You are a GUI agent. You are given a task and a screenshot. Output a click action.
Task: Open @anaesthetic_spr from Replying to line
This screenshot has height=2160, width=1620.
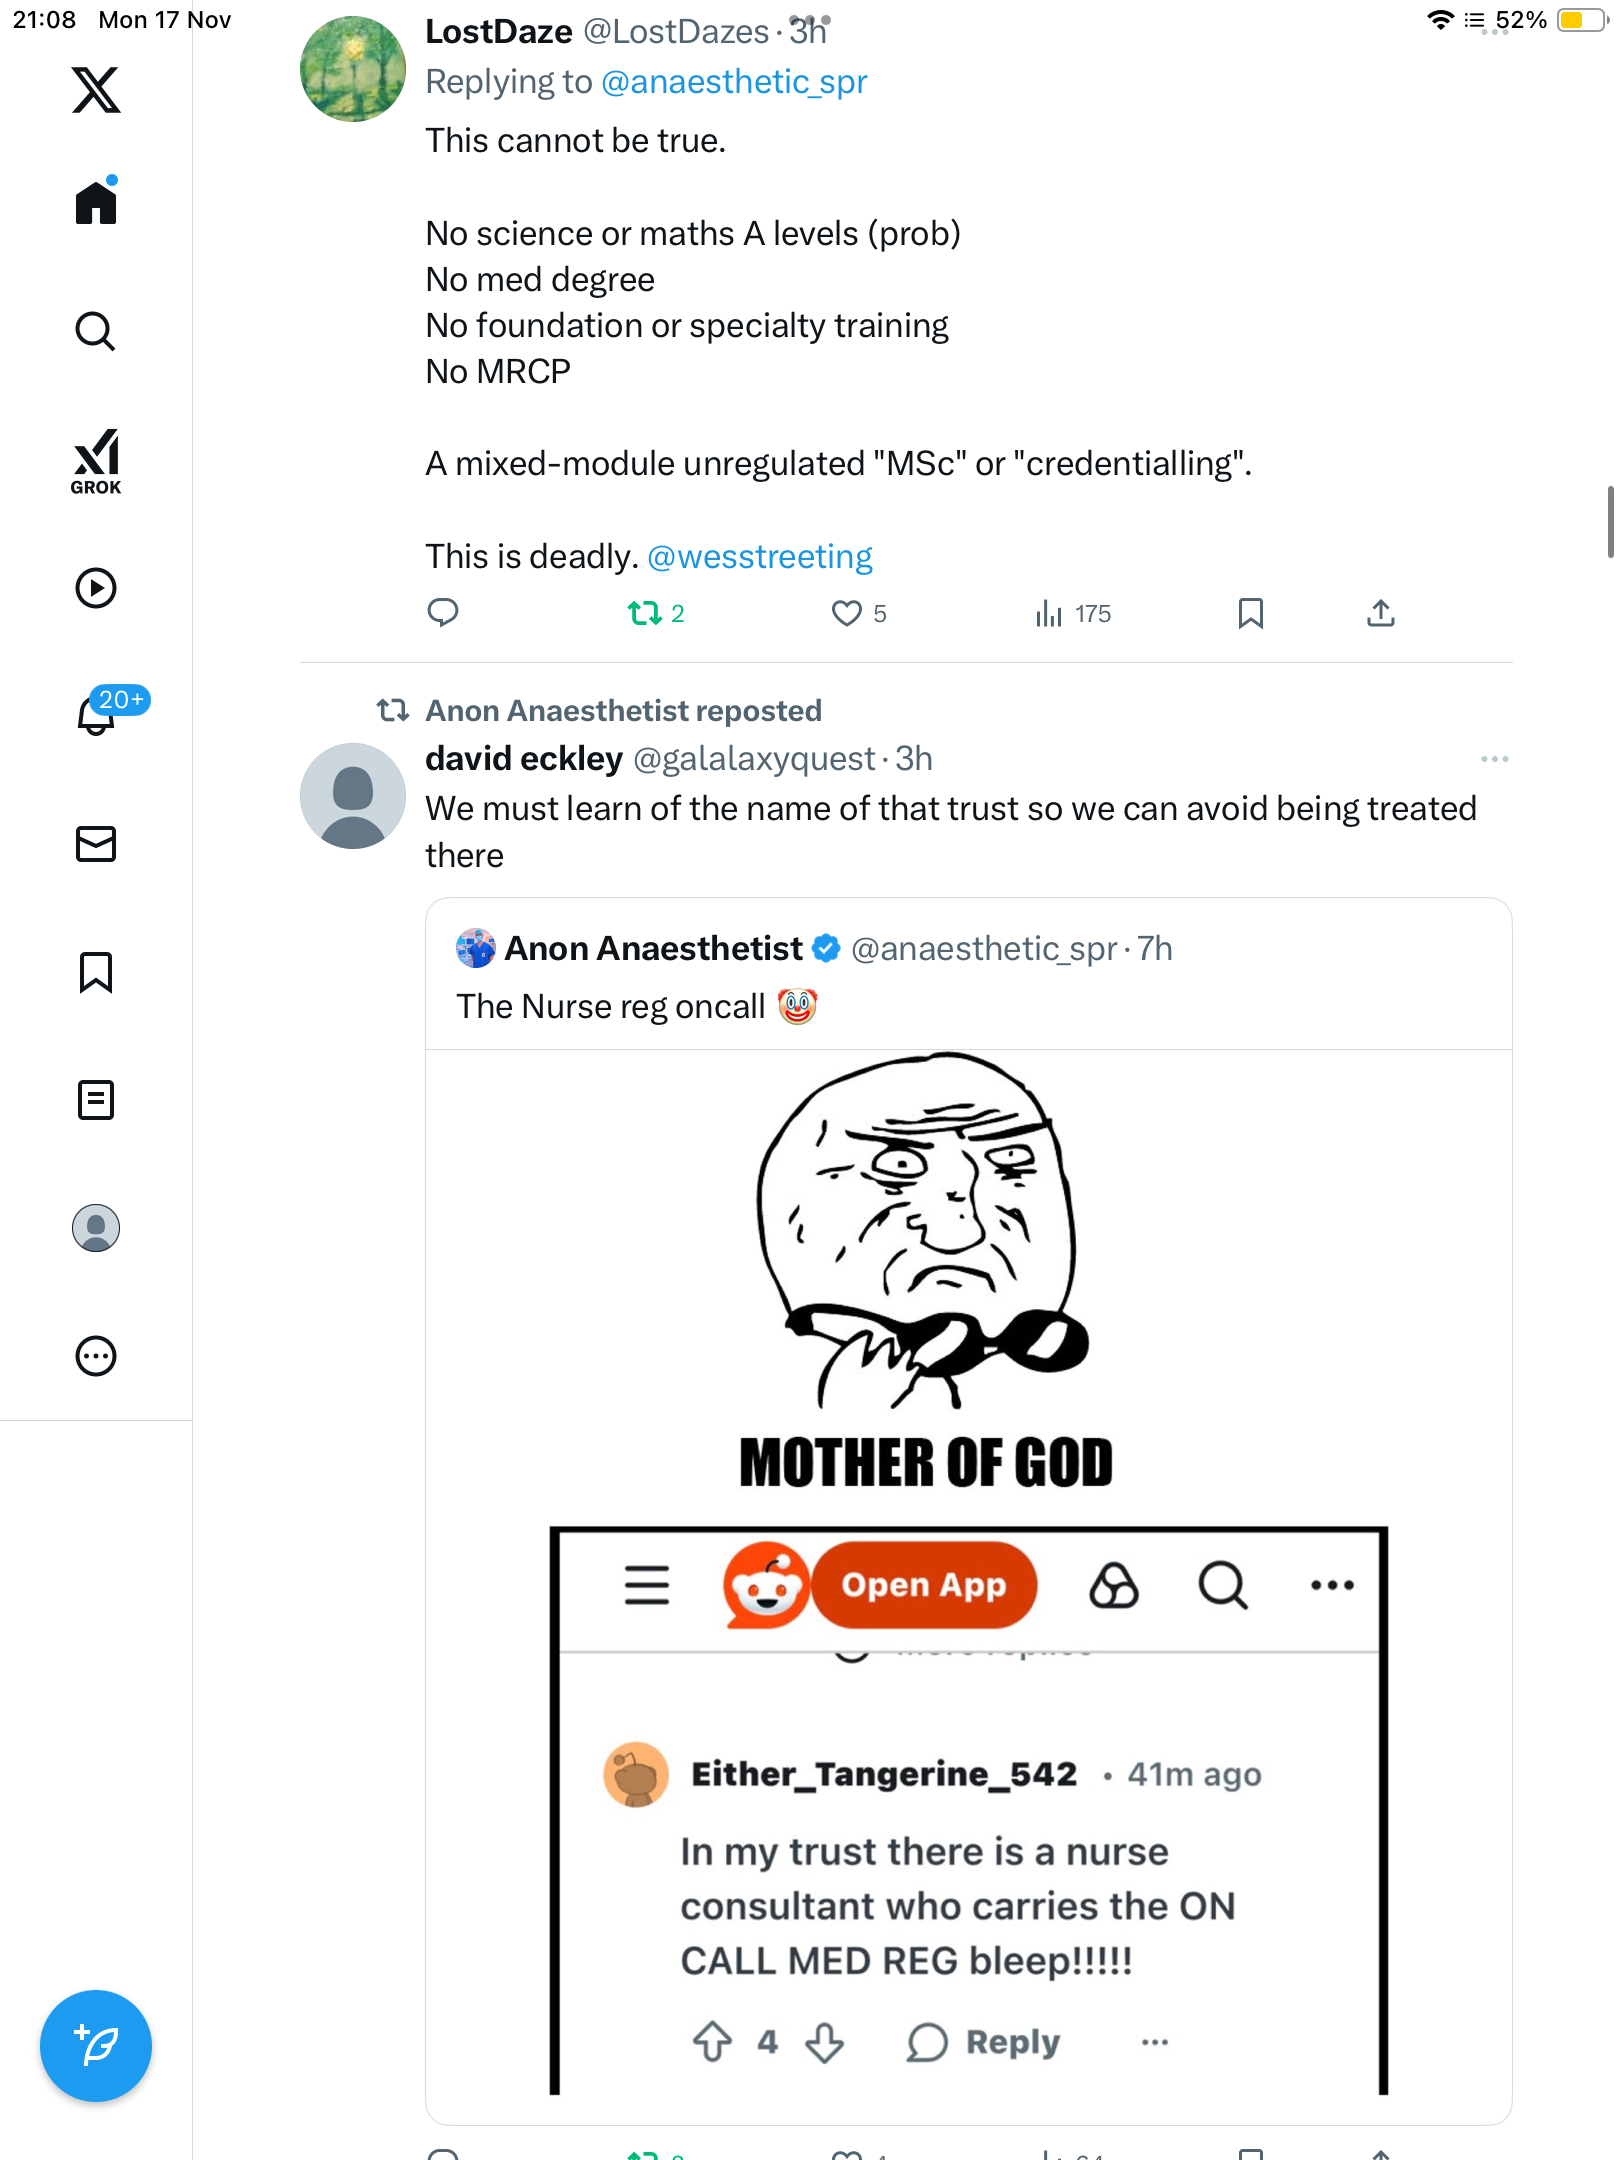pyautogui.click(x=734, y=82)
